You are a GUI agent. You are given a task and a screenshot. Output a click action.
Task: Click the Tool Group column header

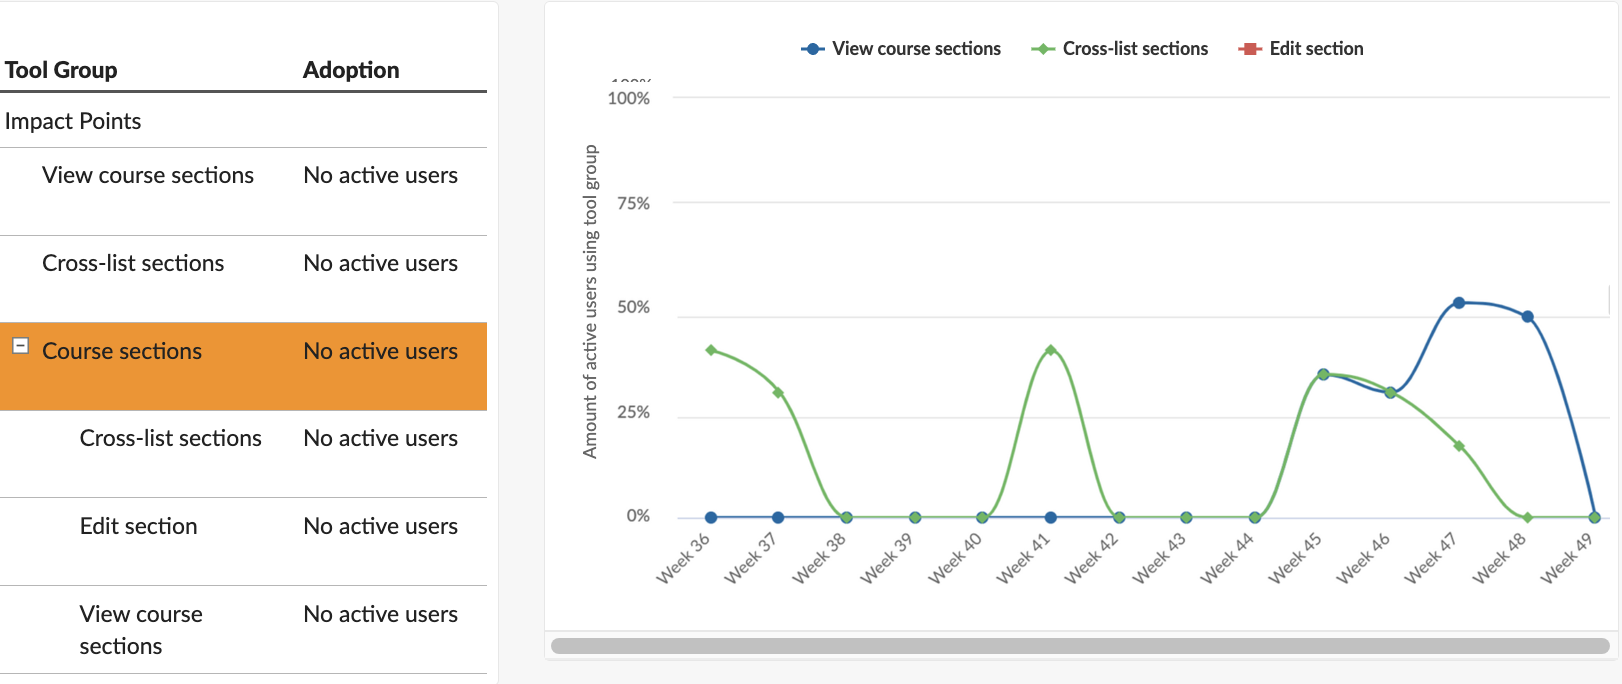pos(61,70)
